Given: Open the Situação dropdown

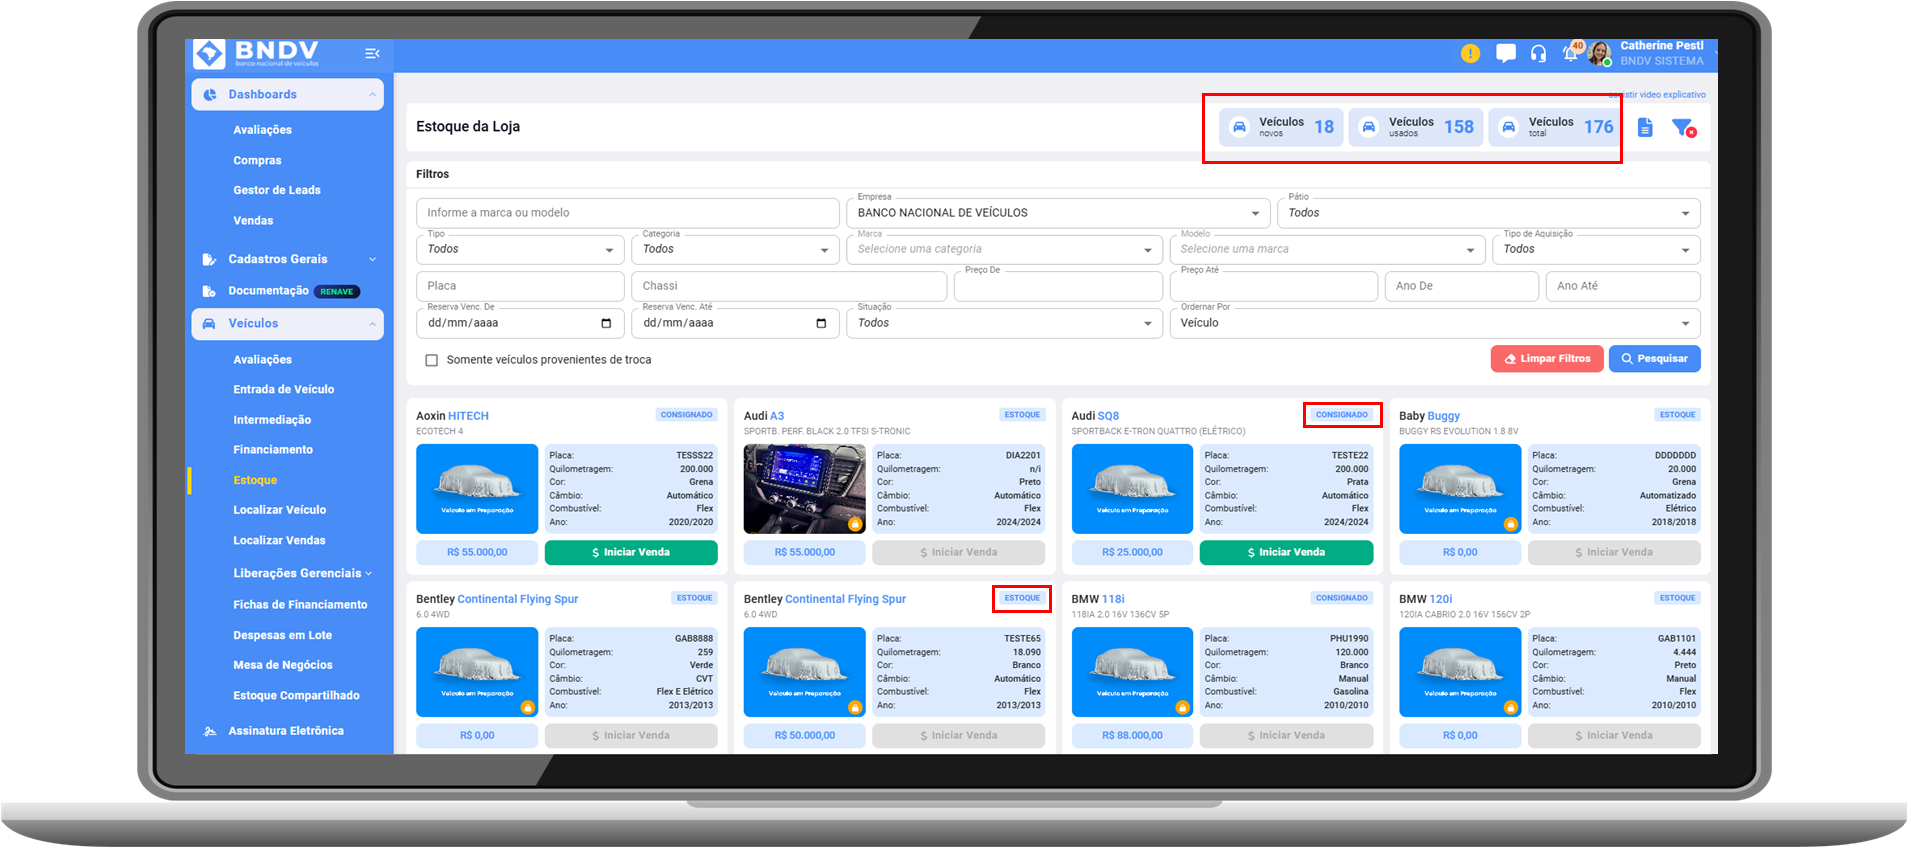Looking at the screenshot, I should tap(1005, 323).
